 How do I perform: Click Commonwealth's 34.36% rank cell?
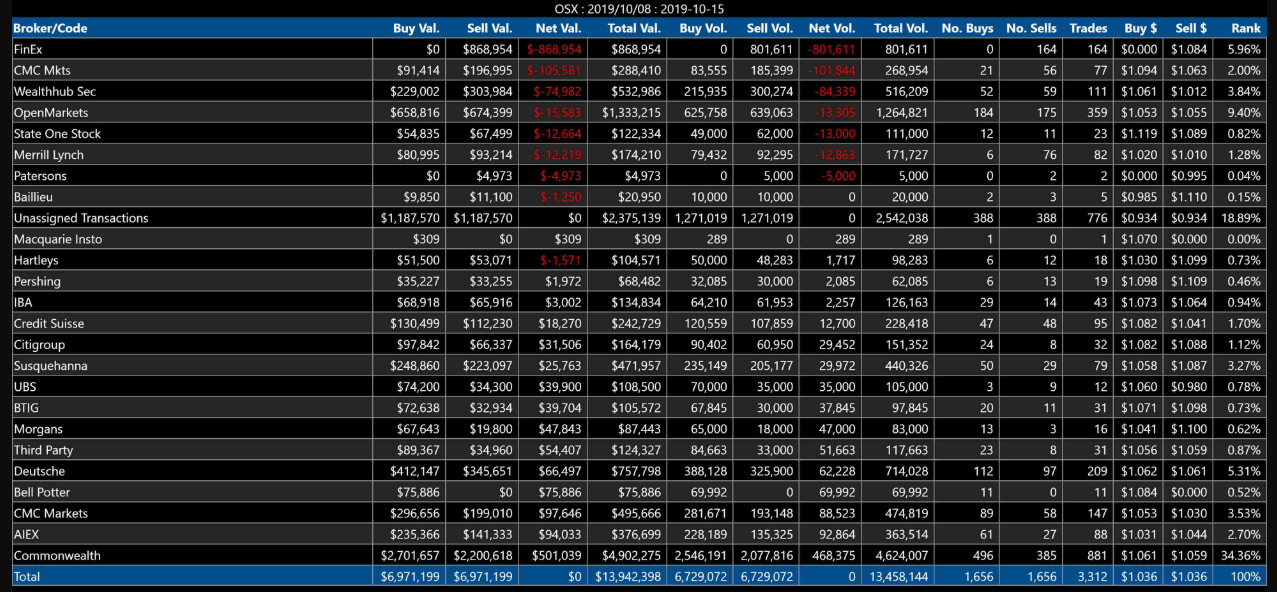1241,556
